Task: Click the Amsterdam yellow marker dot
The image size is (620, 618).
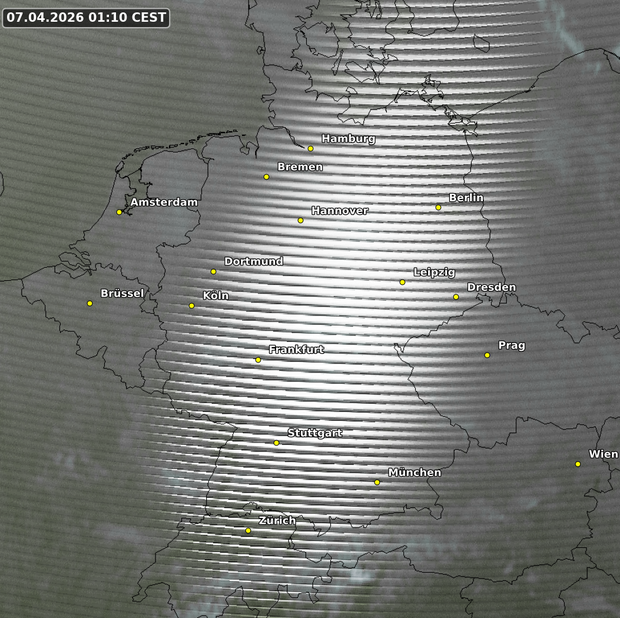Action: coord(119,212)
